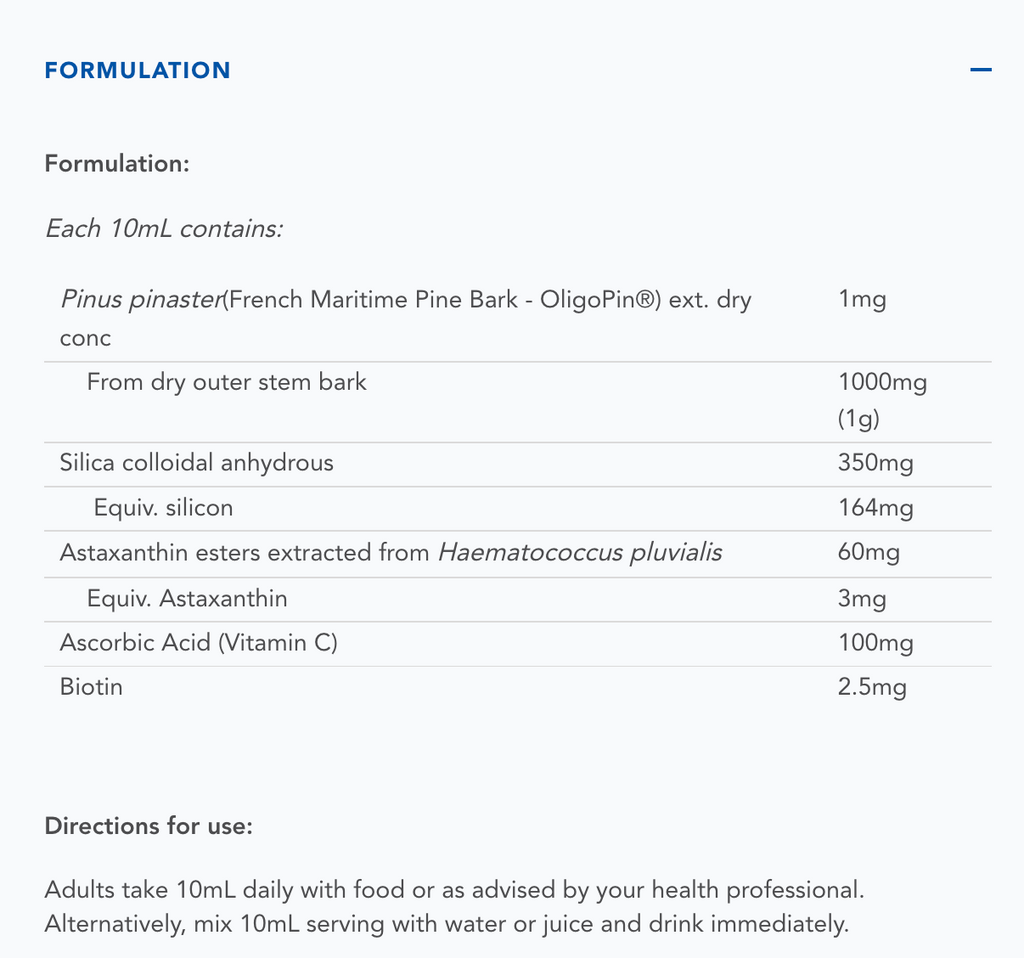Select the Silica colloidal anhydrous row

click(197, 463)
